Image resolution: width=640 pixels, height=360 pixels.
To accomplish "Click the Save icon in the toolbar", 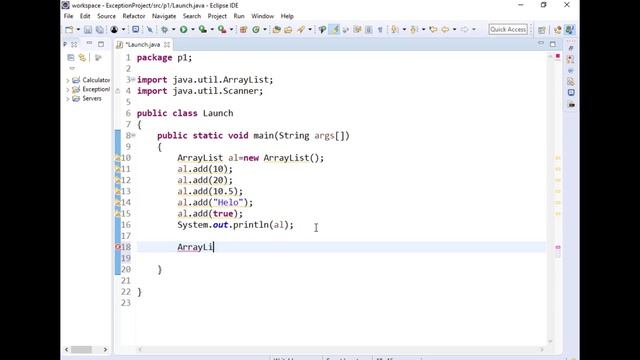I will (x=88, y=29).
